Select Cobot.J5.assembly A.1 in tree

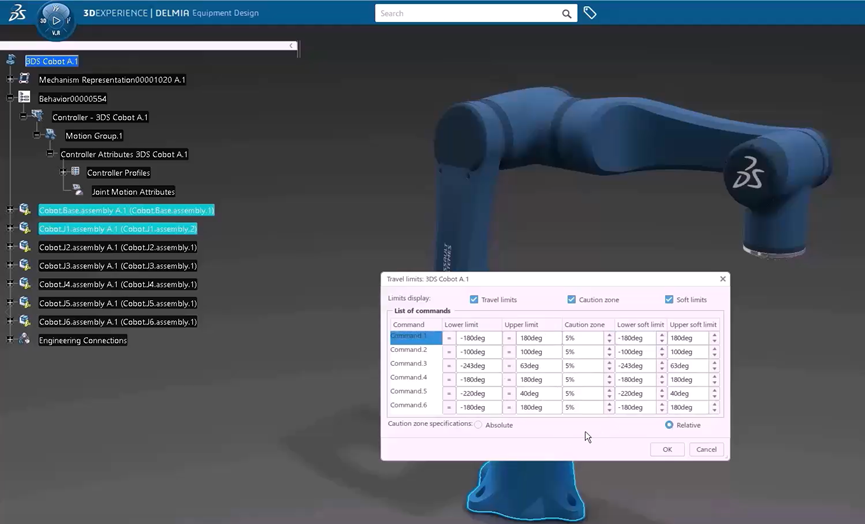pos(117,303)
